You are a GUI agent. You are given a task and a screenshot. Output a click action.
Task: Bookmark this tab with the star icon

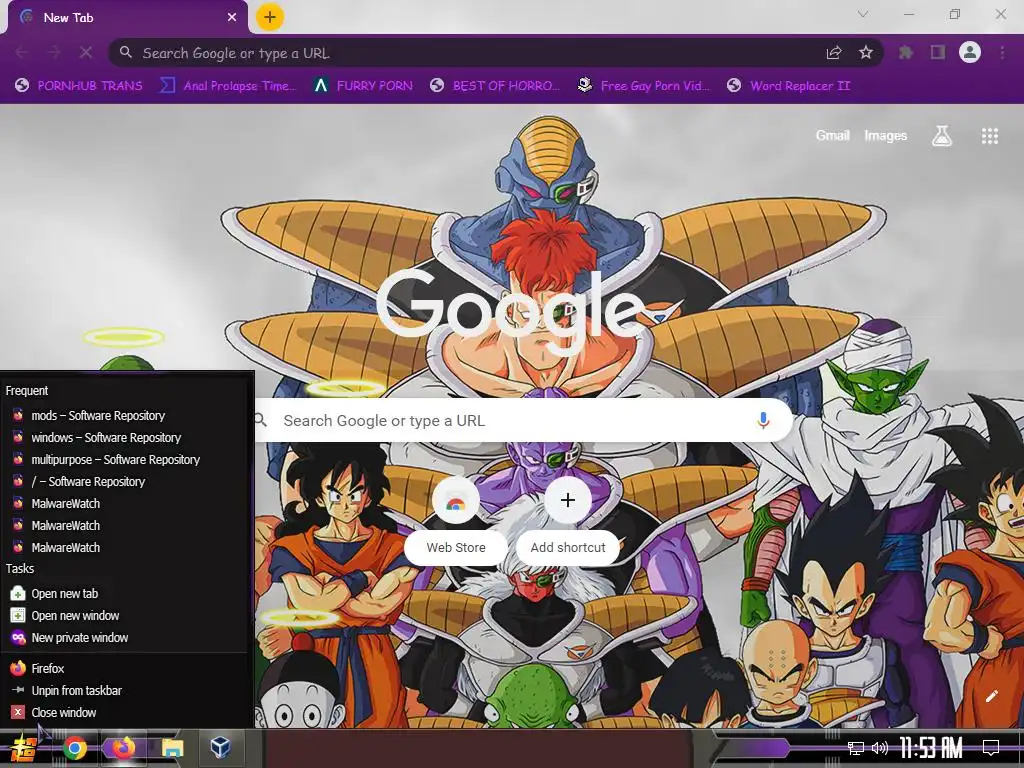[x=866, y=53]
